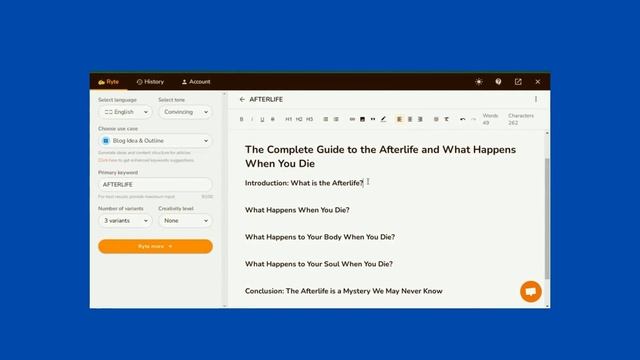The width and height of the screenshot is (640, 360).
Task: Switch to the Account tab
Action: click(x=196, y=82)
